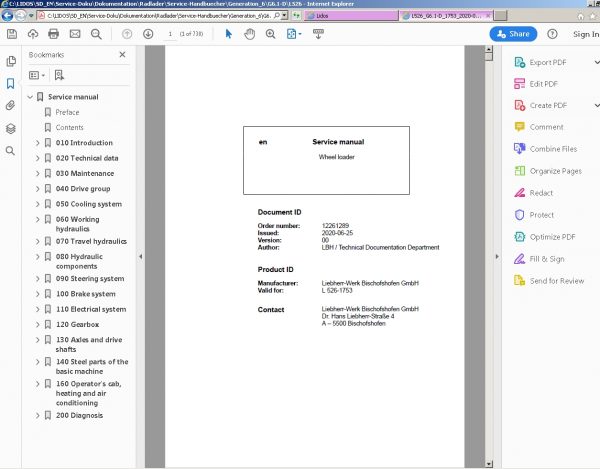The image size is (600, 469).
Task: Go to next page arrow icon
Action: (148, 34)
